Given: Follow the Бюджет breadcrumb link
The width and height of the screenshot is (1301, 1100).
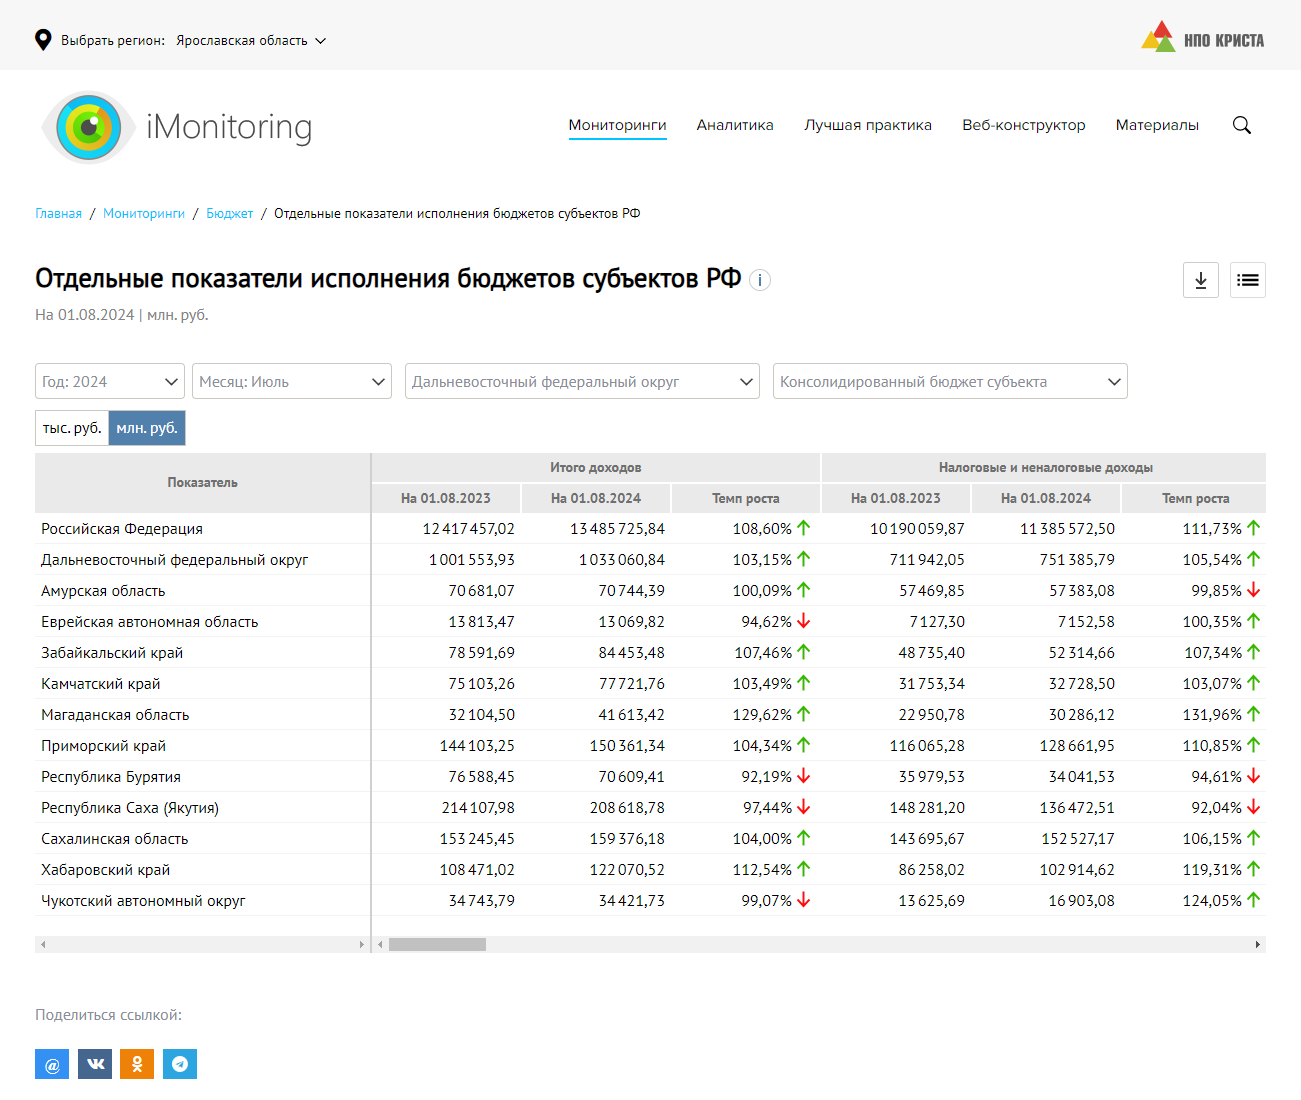Looking at the screenshot, I should (x=229, y=213).
